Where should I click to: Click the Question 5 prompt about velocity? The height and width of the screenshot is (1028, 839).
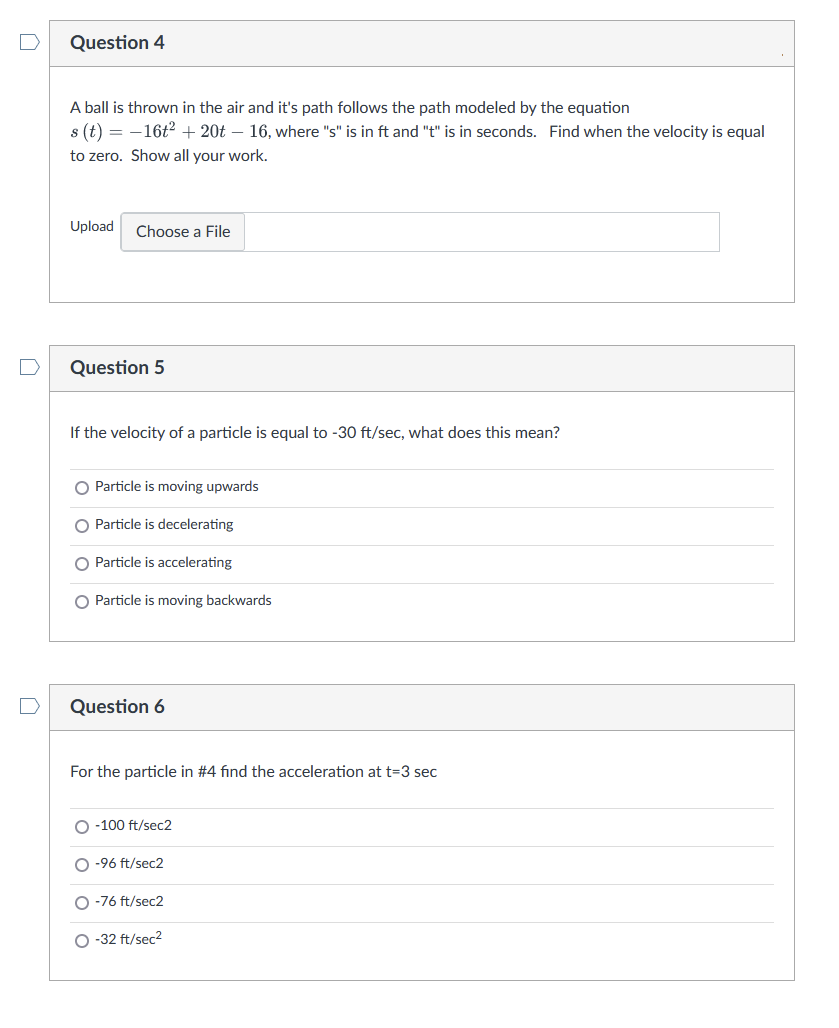[315, 432]
